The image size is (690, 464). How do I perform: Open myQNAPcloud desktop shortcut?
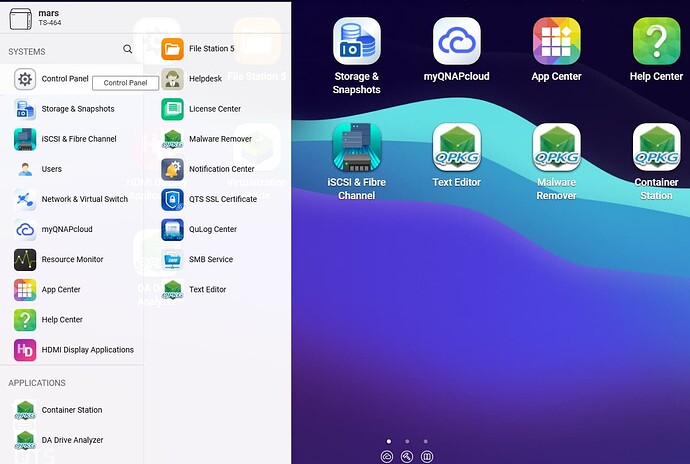(456, 50)
